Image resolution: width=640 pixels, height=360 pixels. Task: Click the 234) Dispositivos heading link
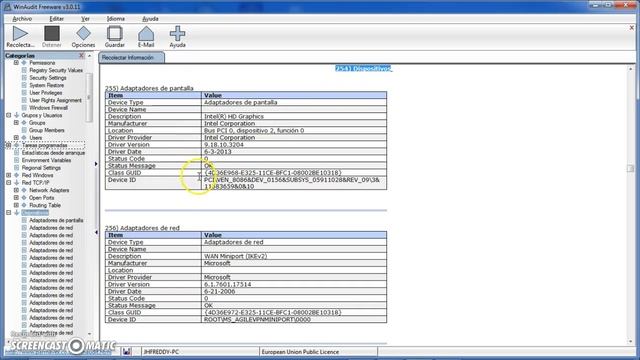(363, 68)
